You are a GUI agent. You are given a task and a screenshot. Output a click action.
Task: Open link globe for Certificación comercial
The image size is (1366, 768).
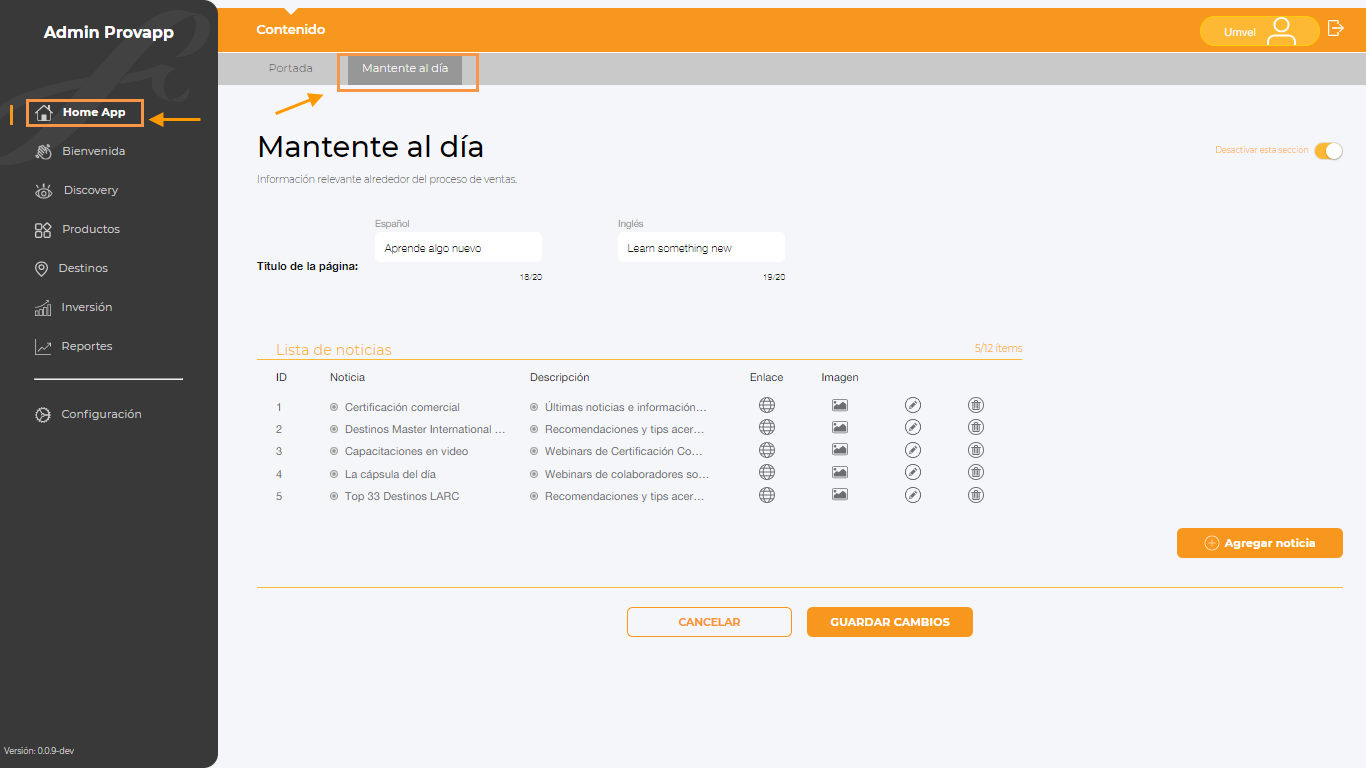point(767,405)
